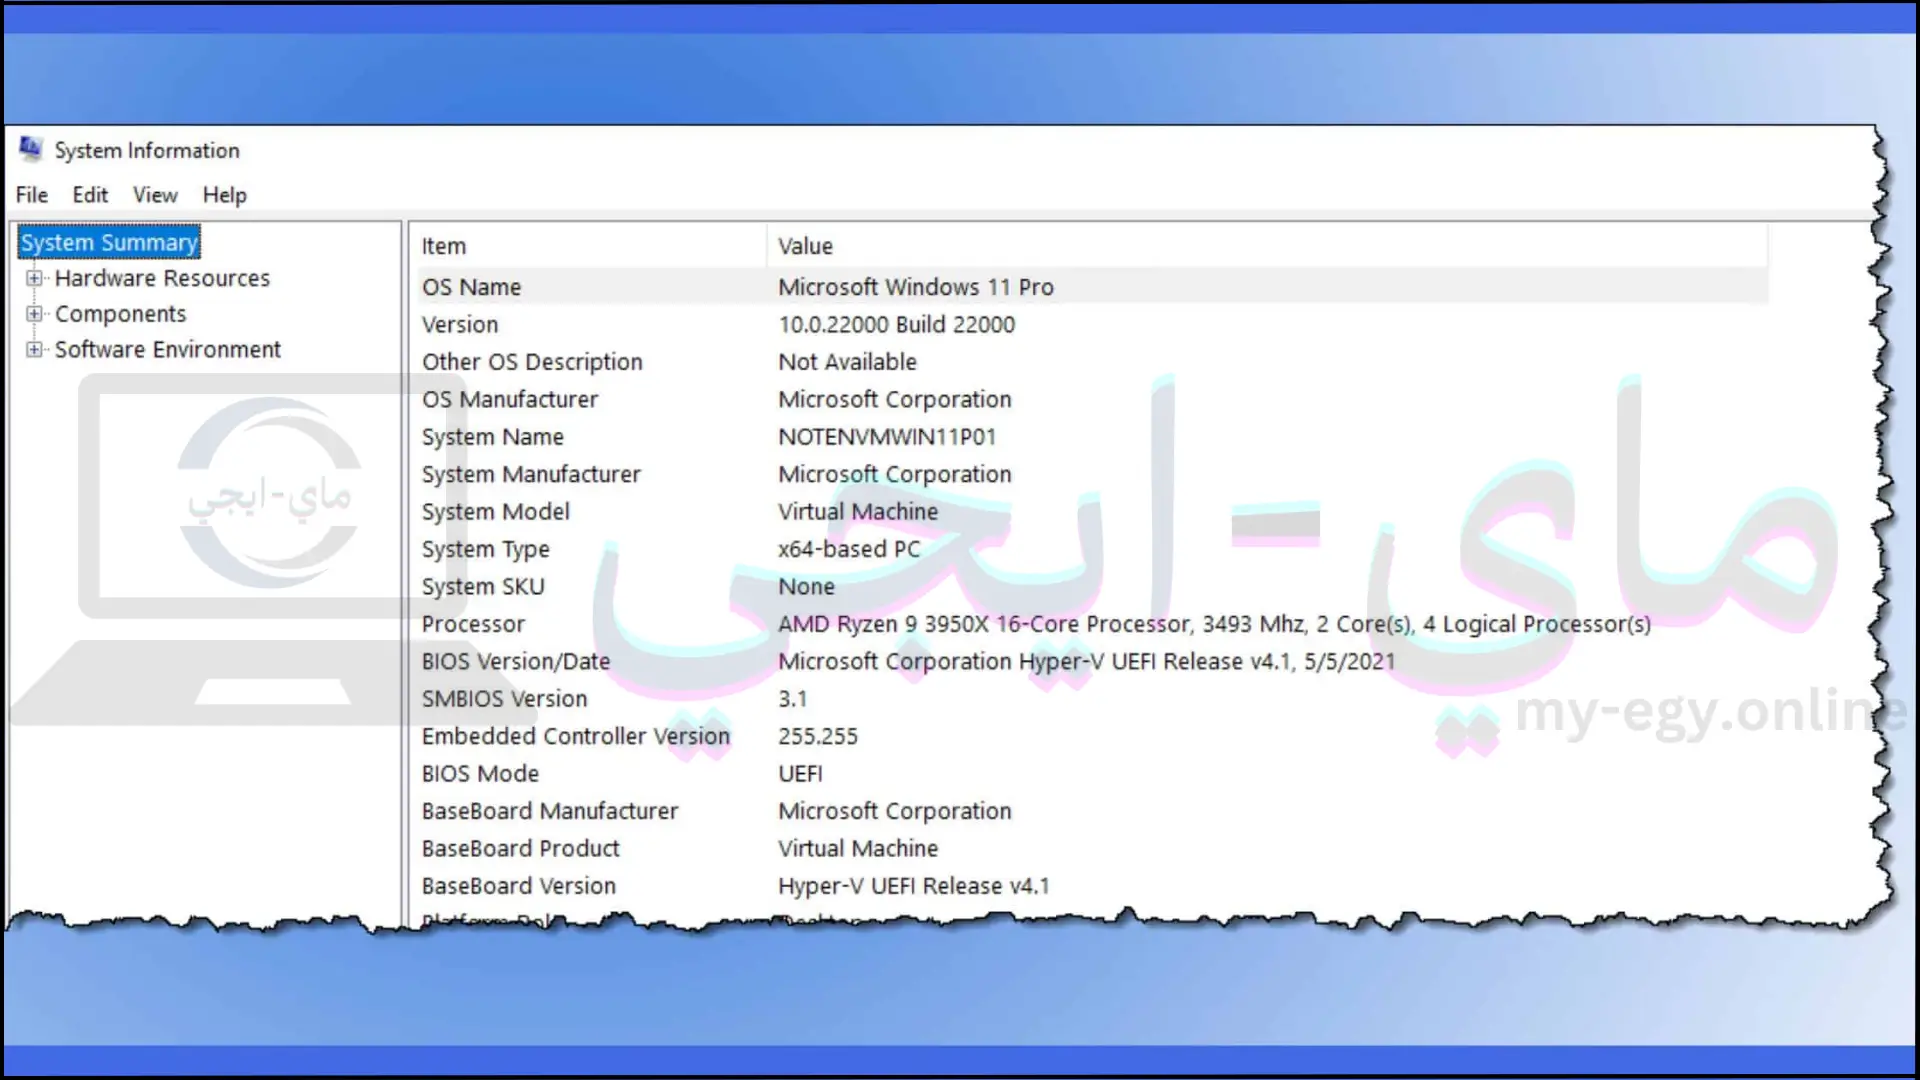
Task: Click the None value for System SKU
Action: click(806, 587)
